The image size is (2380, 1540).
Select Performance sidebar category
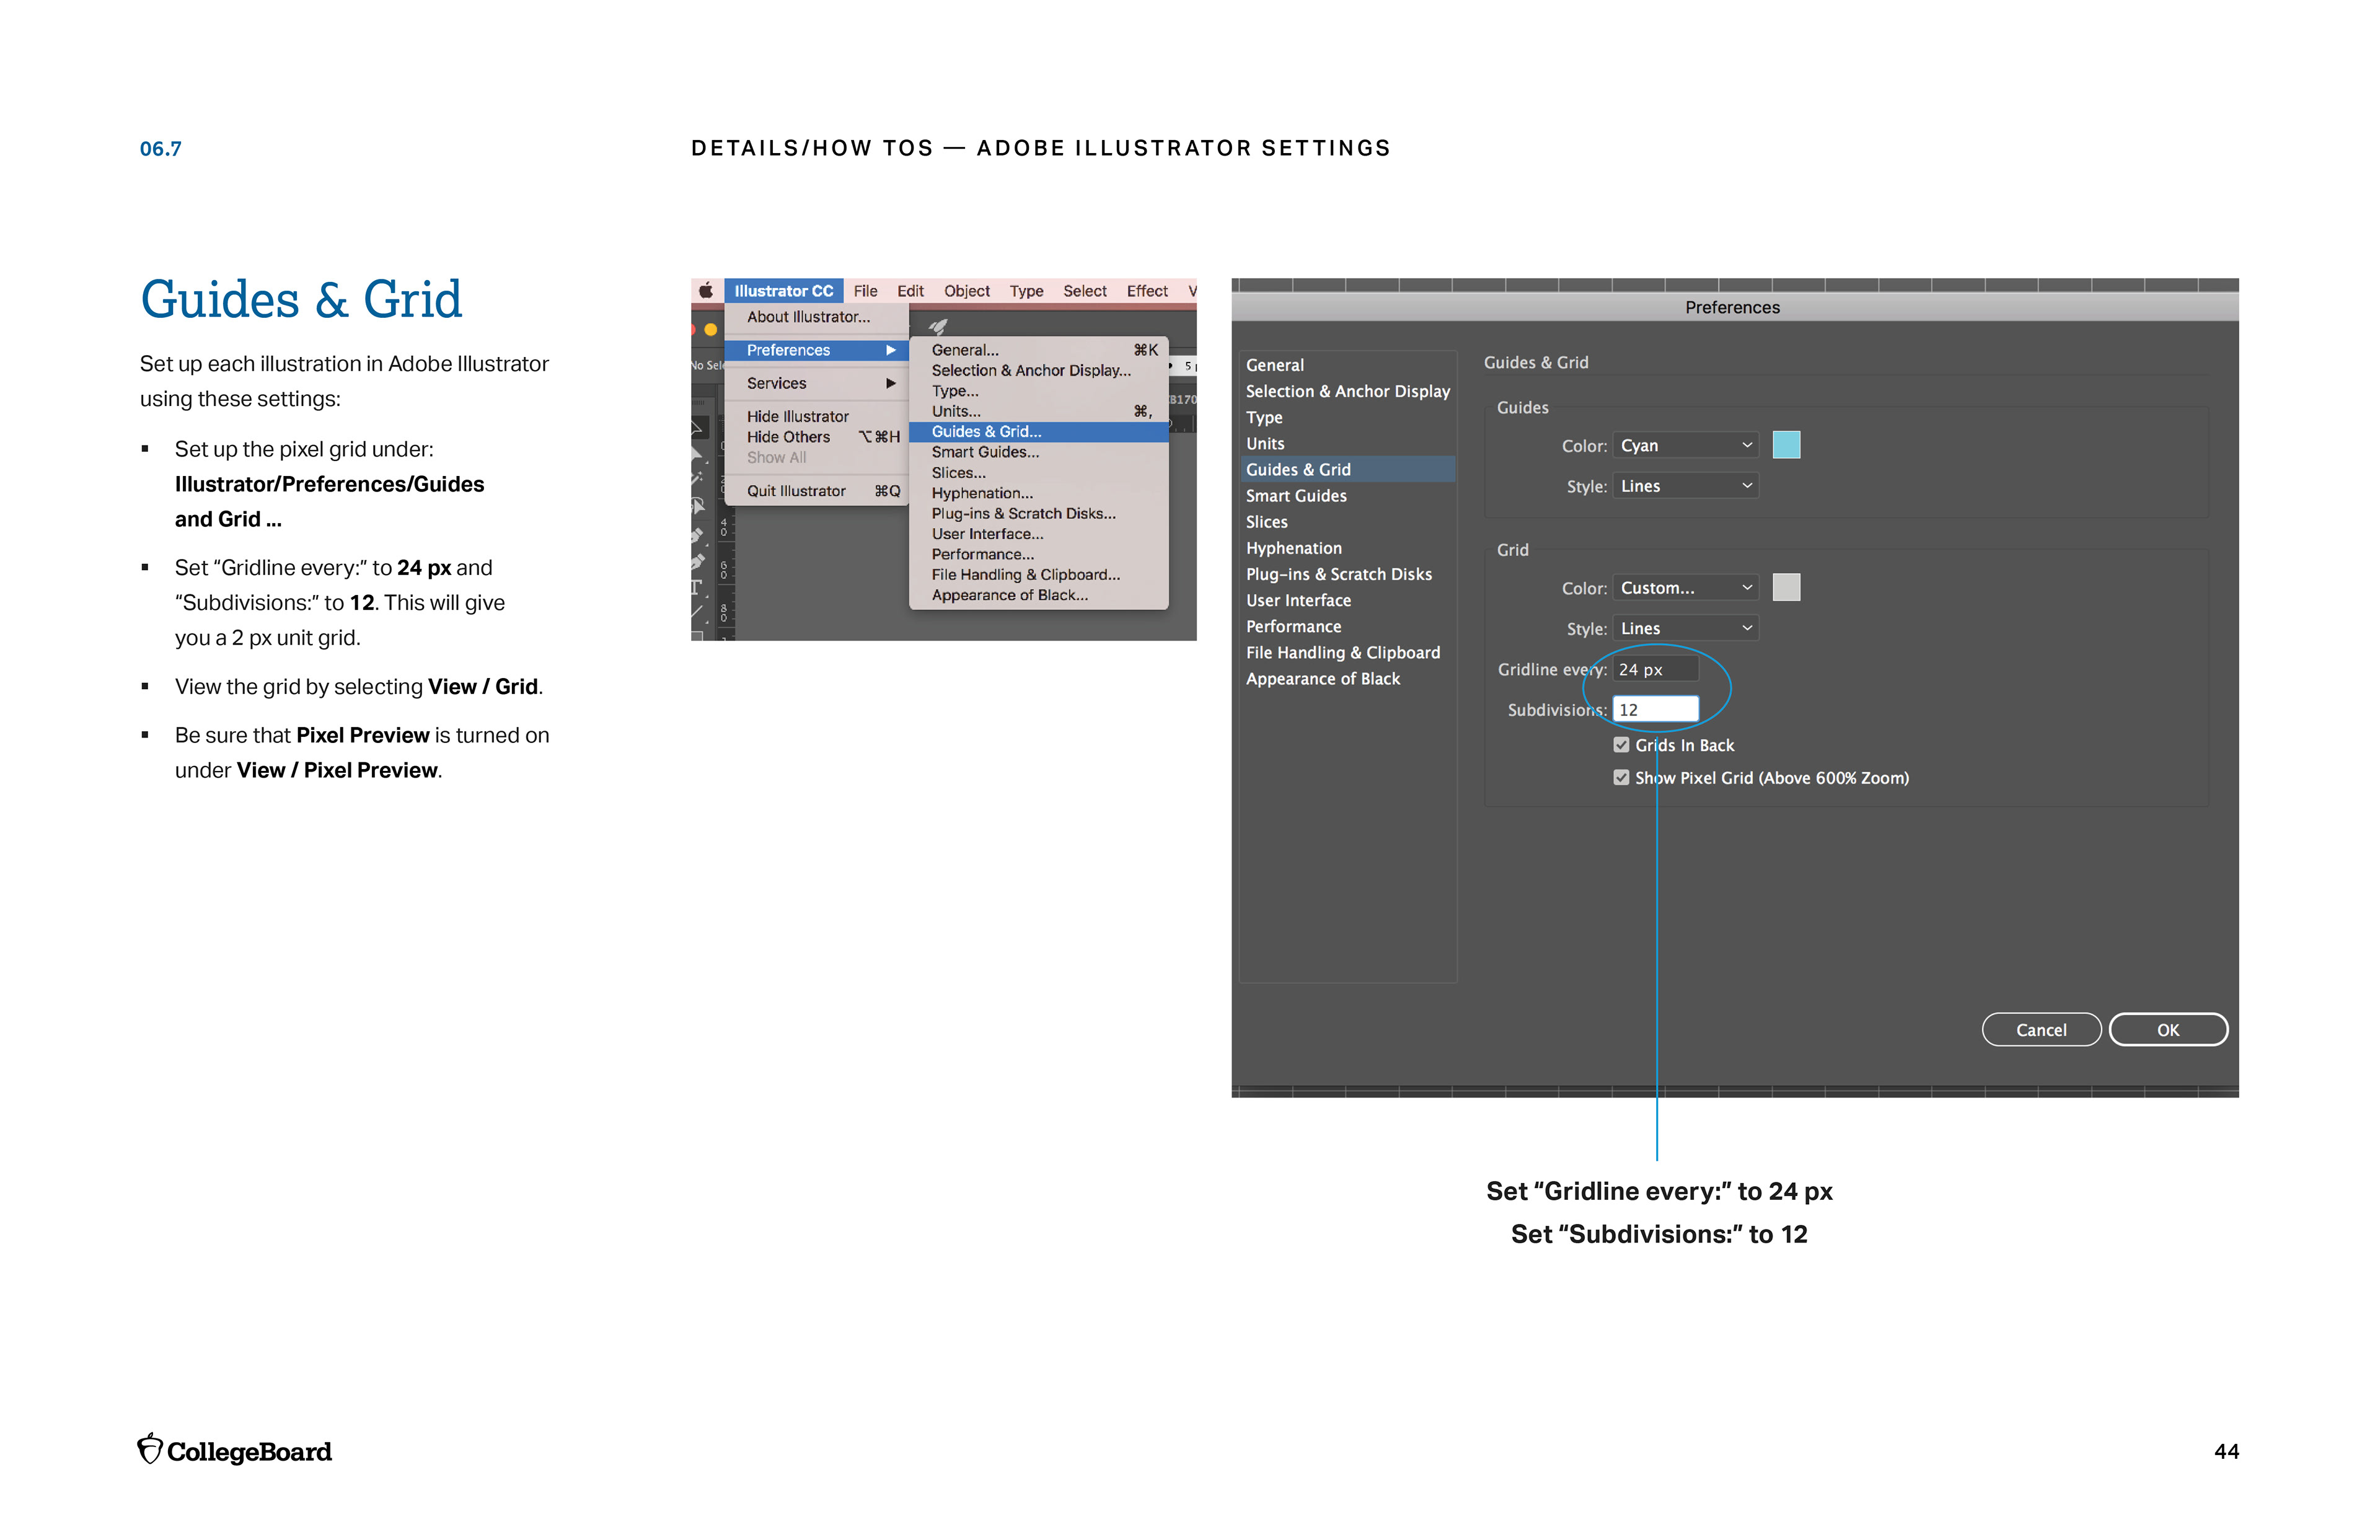1348,626
